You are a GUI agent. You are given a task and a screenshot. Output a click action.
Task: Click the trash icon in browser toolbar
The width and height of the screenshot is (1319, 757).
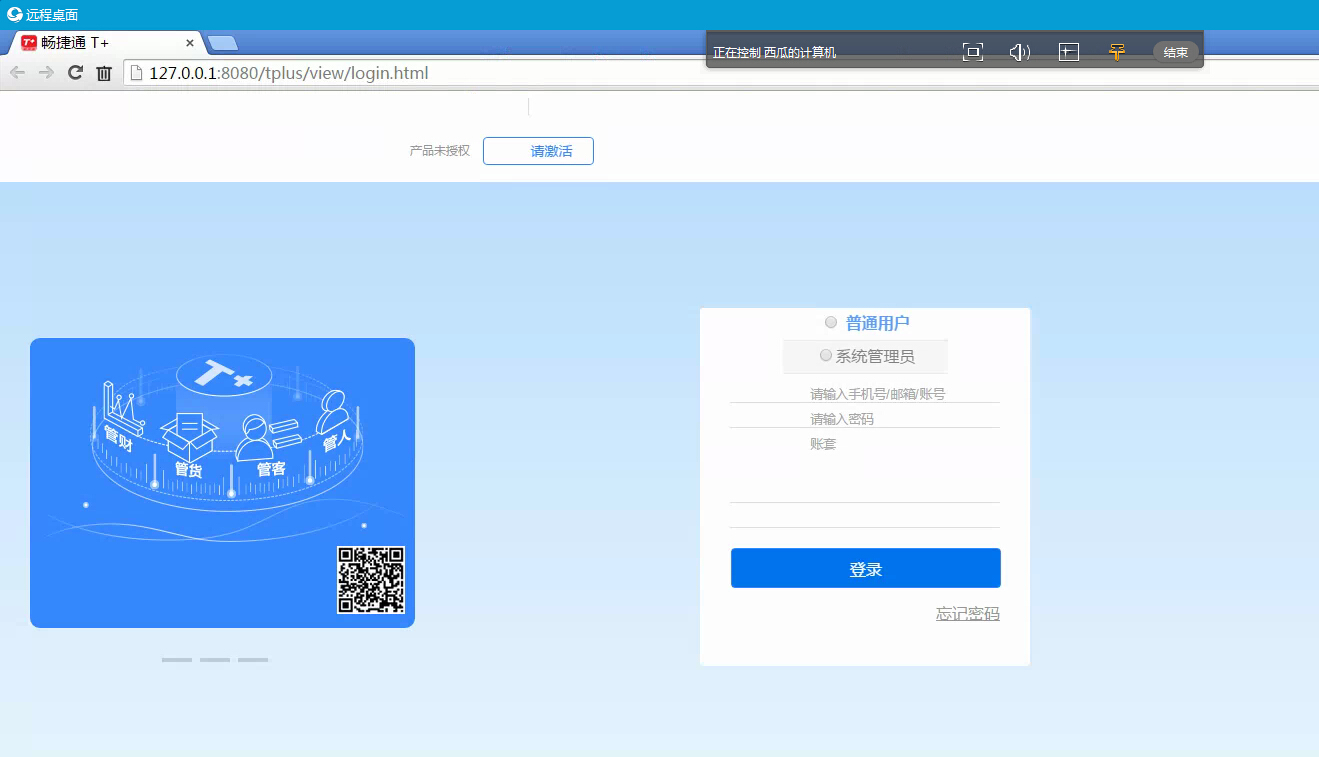(104, 73)
